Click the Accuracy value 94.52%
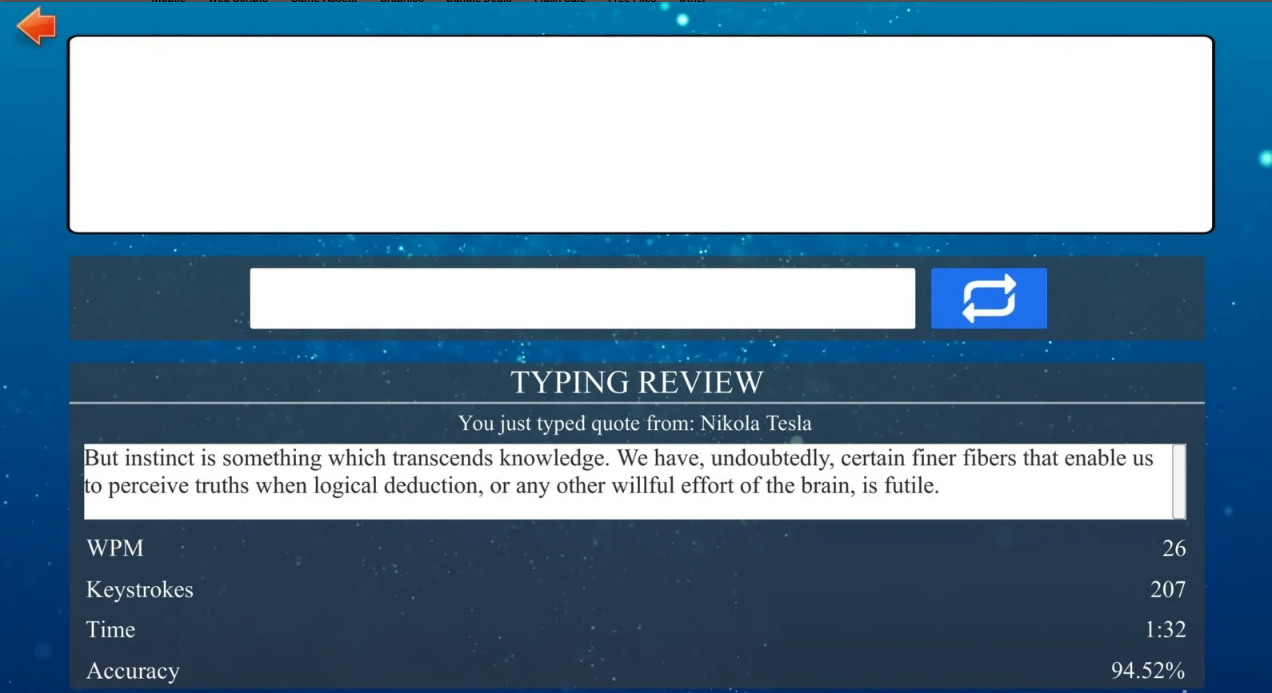Image resolution: width=1272 pixels, height=693 pixels. click(1148, 670)
